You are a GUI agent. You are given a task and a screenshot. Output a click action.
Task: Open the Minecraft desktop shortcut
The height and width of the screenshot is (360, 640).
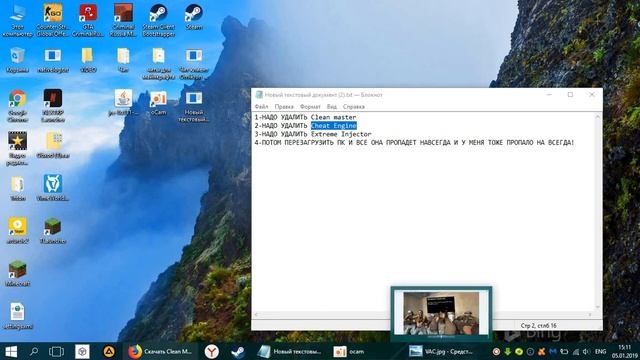tap(18, 273)
